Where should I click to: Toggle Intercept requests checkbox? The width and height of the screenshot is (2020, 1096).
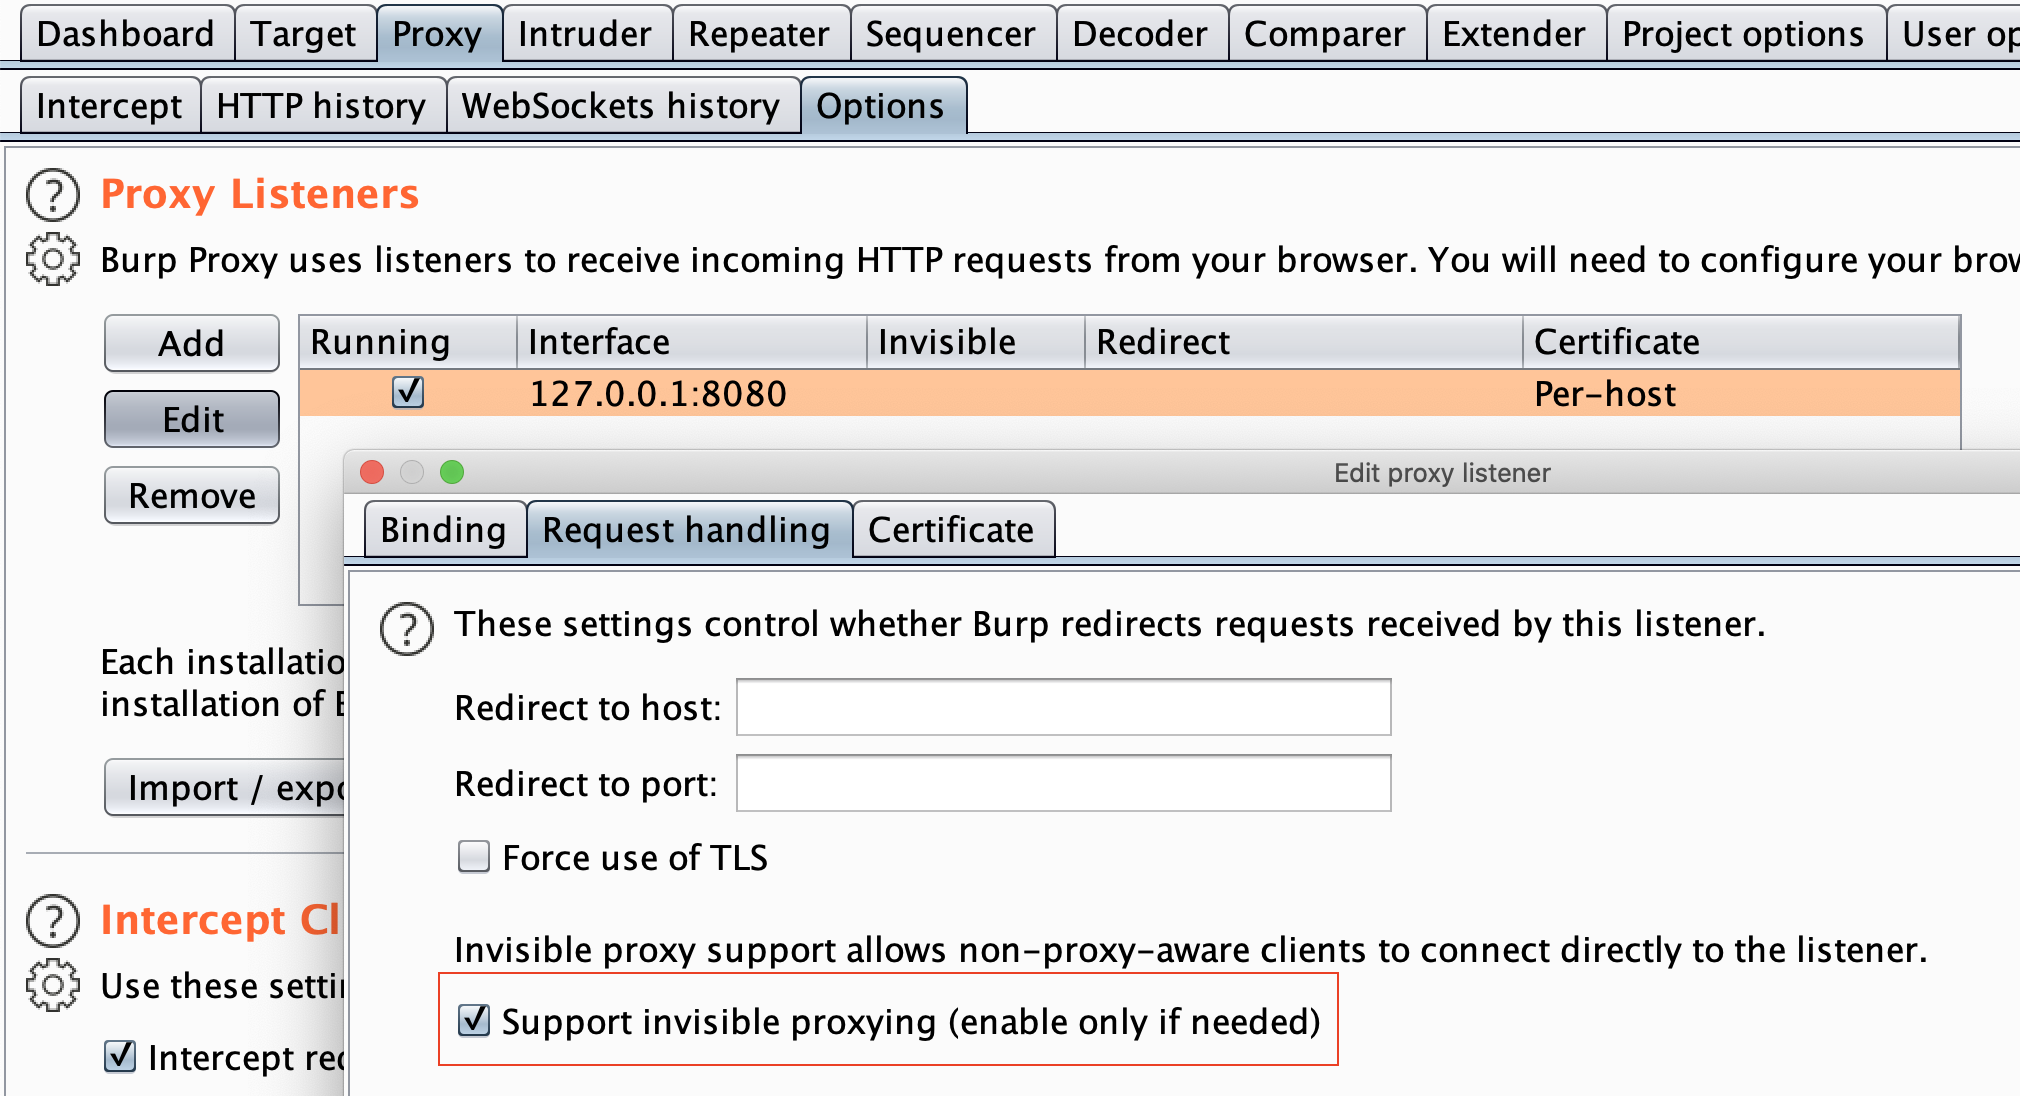120,1056
